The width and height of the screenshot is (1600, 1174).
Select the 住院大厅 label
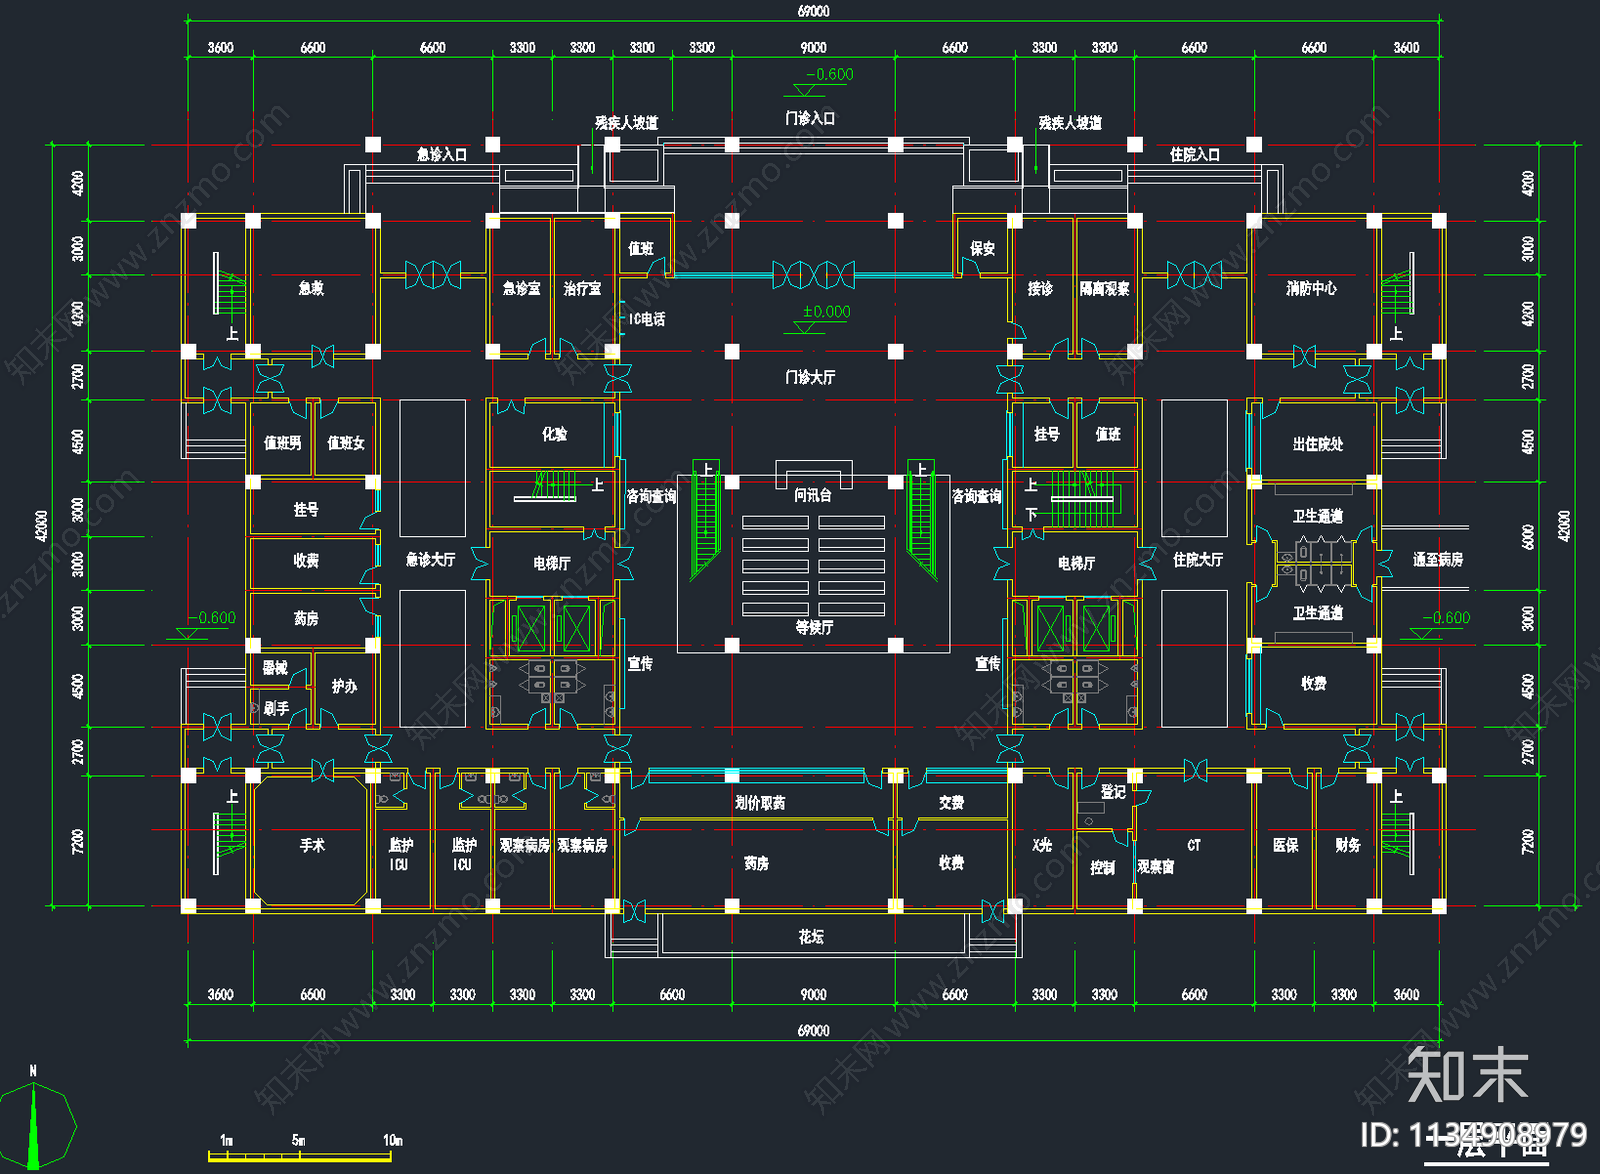pyautogui.click(x=1198, y=560)
